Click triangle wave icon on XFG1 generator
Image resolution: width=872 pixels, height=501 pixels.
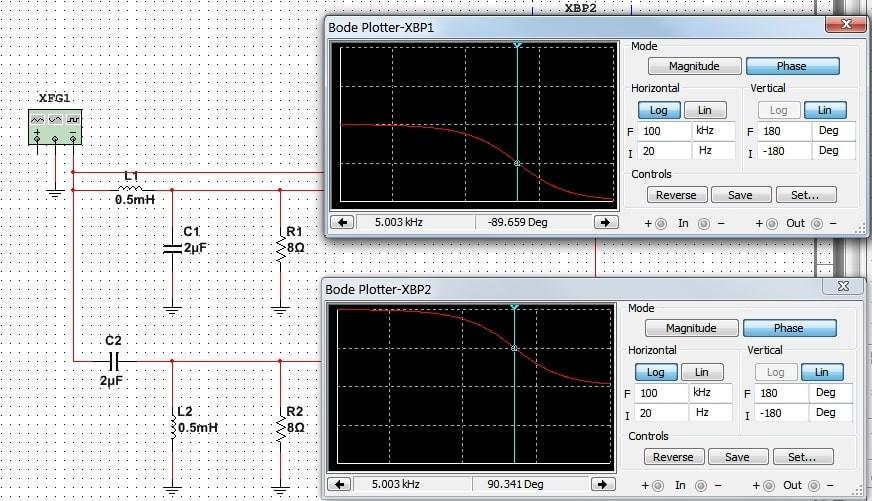click(55, 120)
